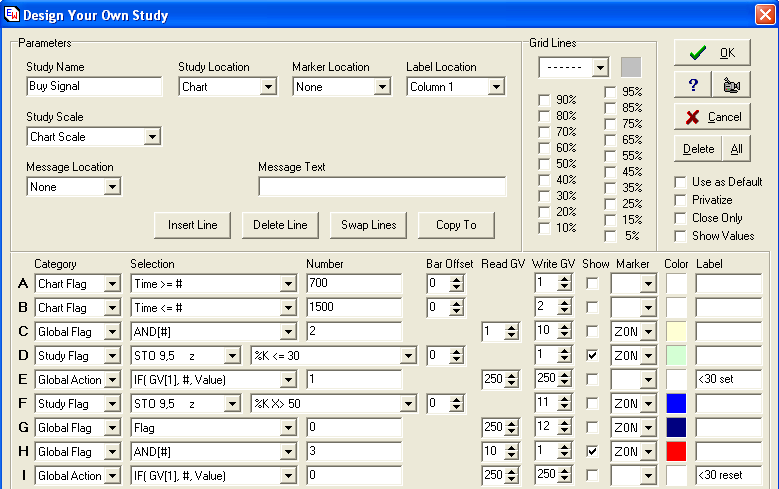Click the Message Text input field
779x489 pixels.
point(382,187)
